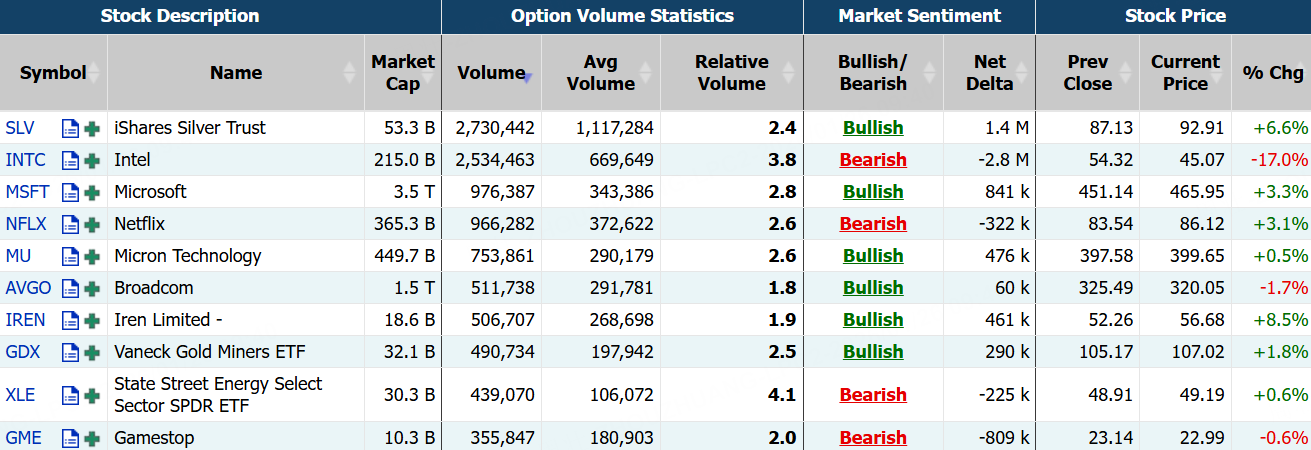Select the Option Volume Statistics header group
Image resolution: width=1311 pixels, height=450 pixels.
pyautogui.click(x=622, y=16)
